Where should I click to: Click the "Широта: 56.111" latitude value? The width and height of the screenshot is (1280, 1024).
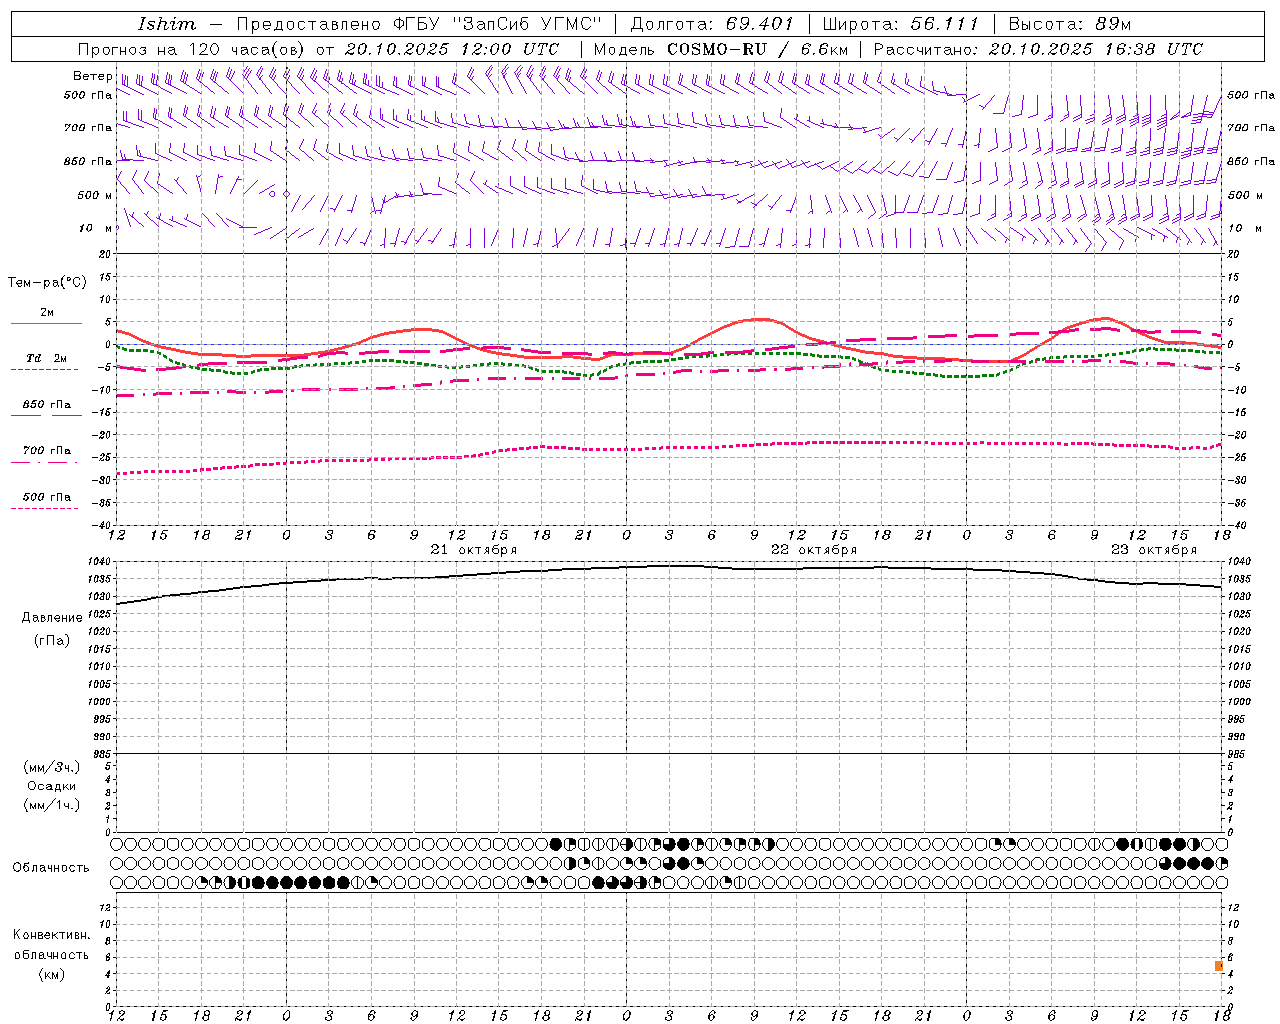tap(901, 24)
